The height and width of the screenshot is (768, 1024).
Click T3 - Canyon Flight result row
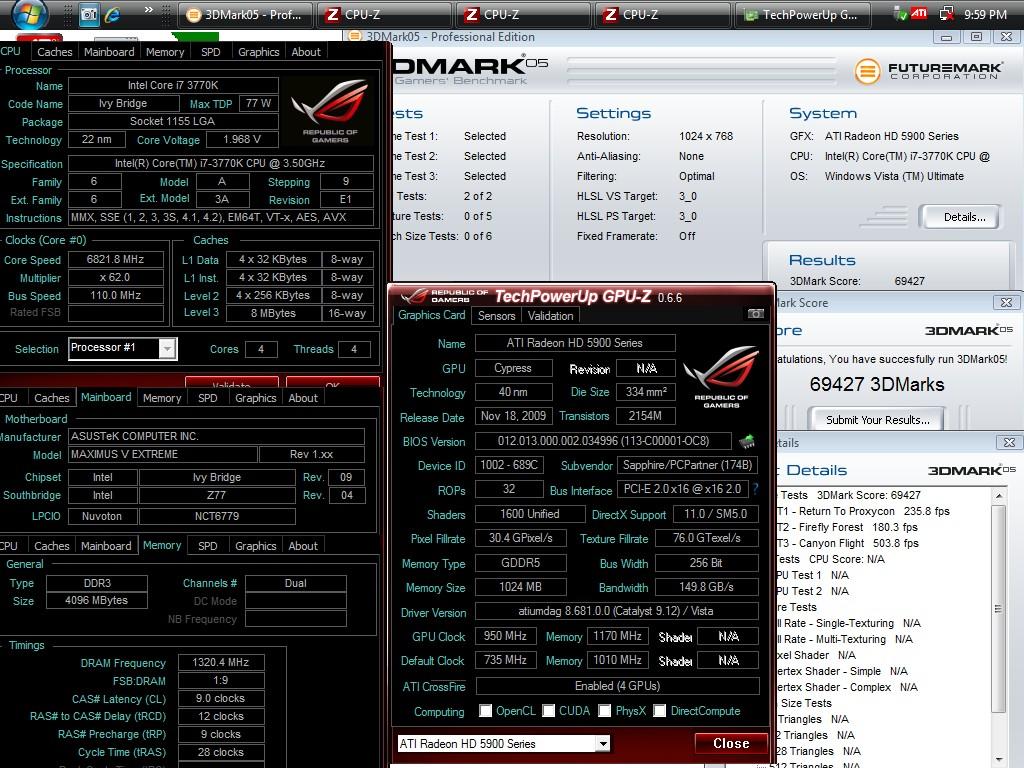pos(848,543)
